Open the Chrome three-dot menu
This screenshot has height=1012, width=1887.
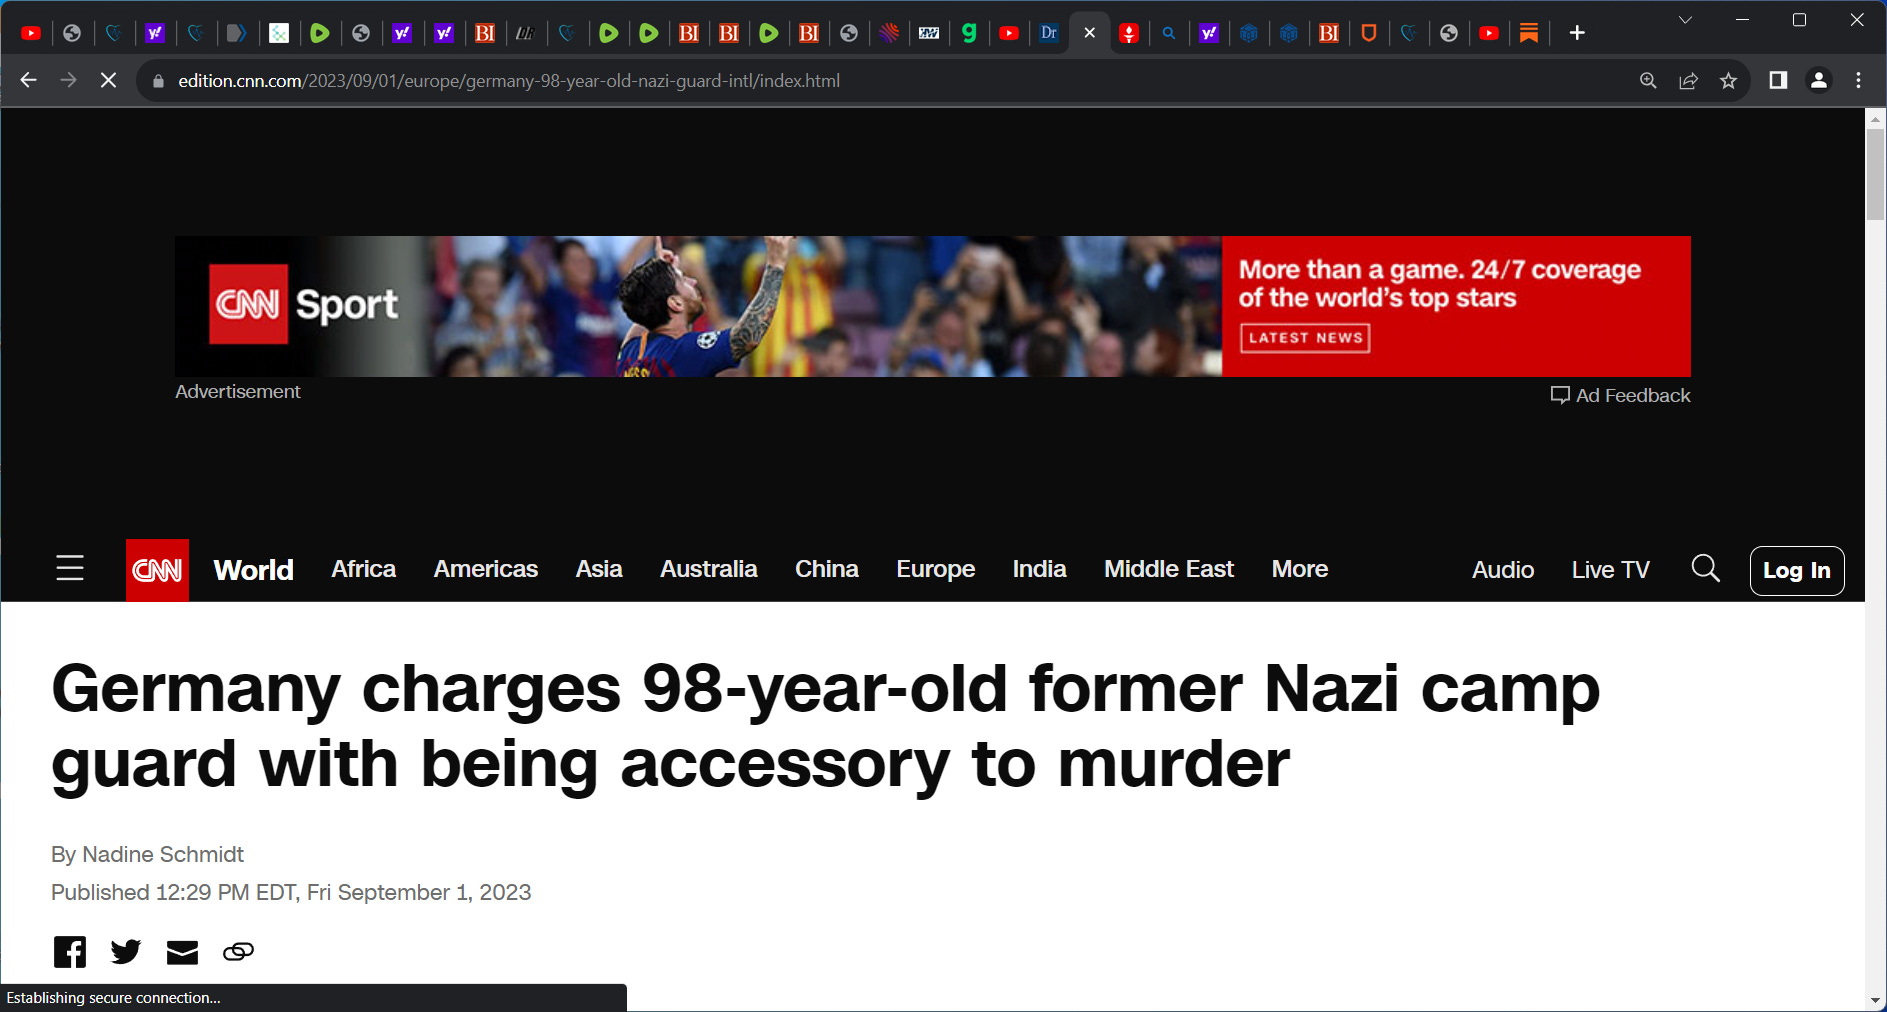click(1859, 80)
